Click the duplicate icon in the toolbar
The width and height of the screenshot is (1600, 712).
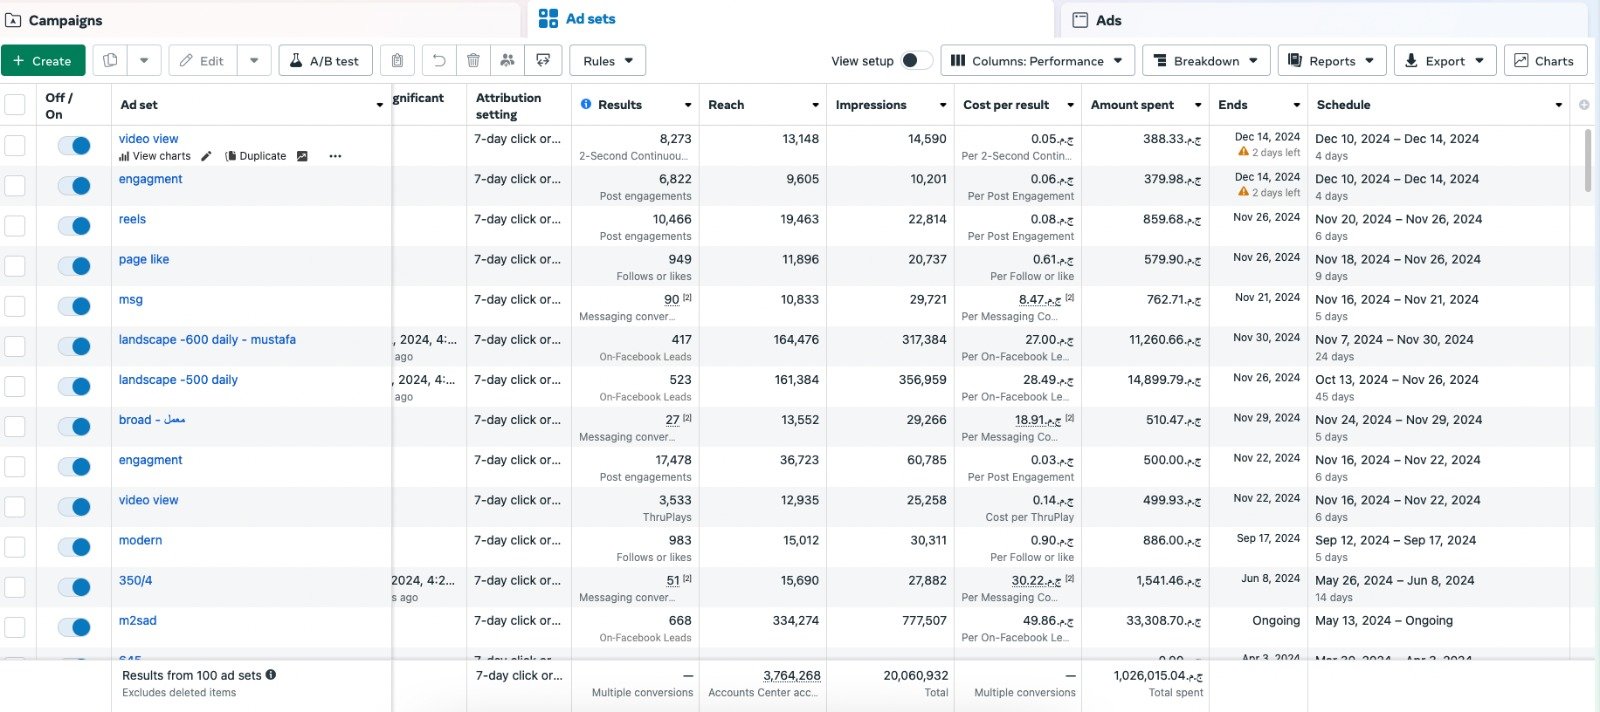point(110,61)
